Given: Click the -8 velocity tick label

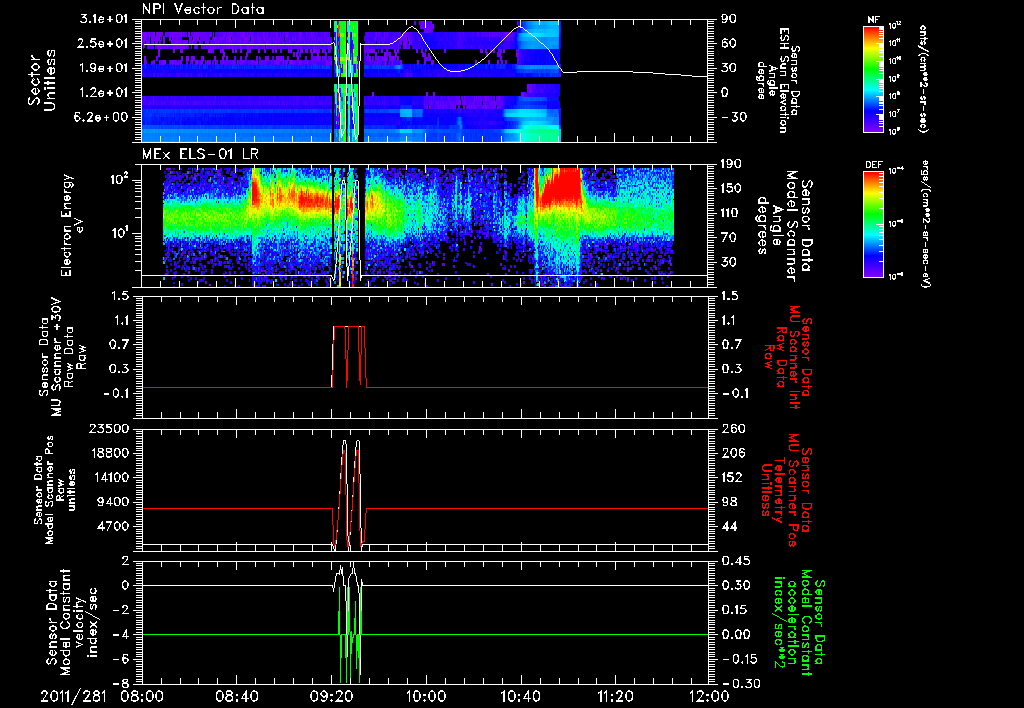Looking at the screenshot, I should pos(121,683).
